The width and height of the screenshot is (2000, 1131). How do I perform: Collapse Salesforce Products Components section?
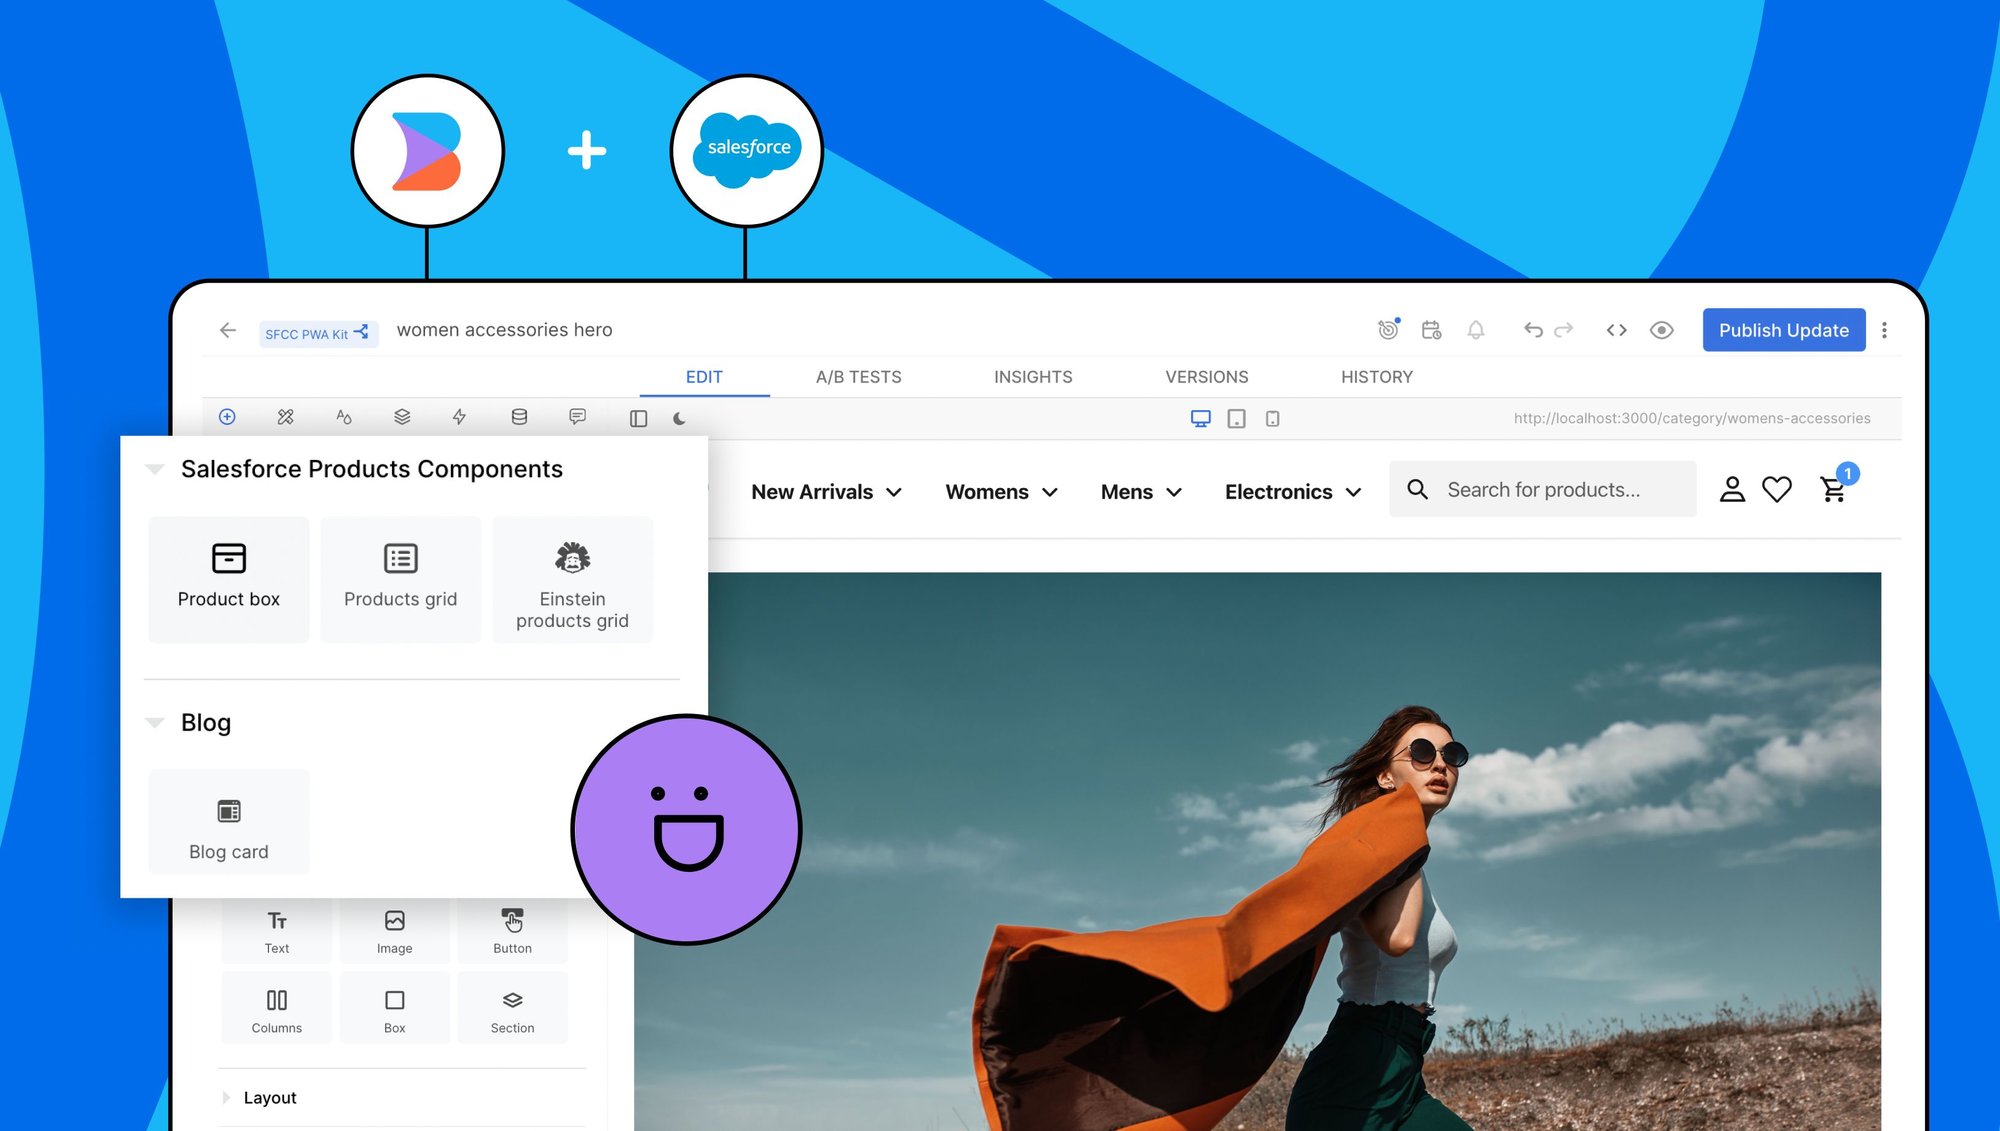(155, 469)
